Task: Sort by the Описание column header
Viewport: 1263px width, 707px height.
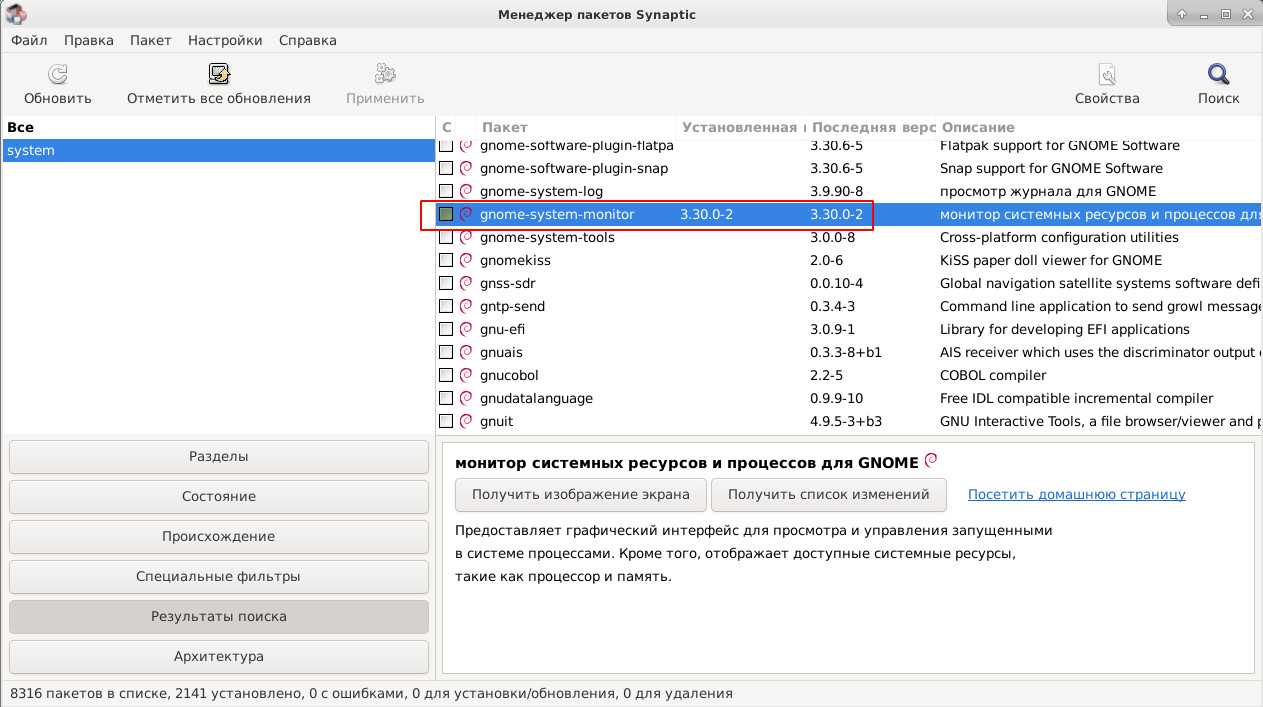Action: coord(1095,127)
